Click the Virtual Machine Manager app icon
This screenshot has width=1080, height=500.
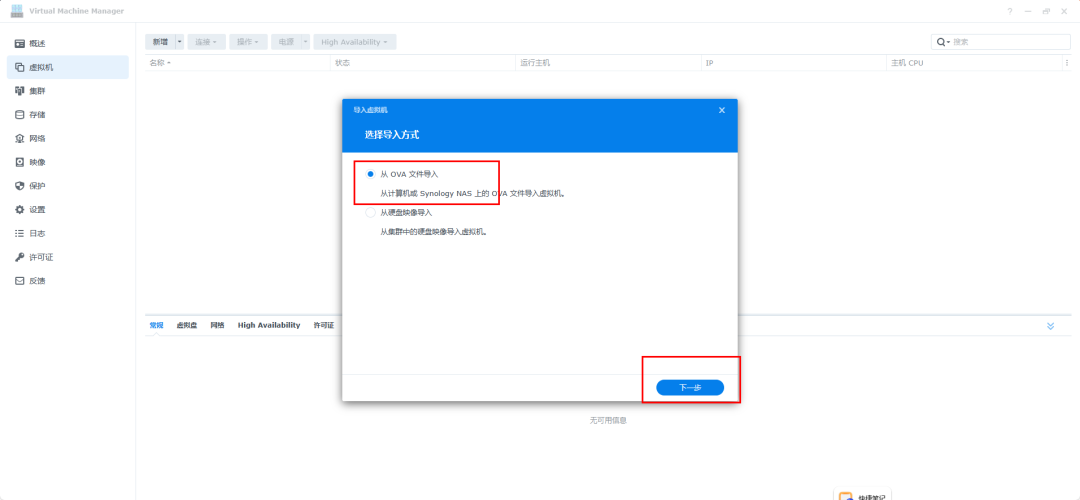[17, 11]
